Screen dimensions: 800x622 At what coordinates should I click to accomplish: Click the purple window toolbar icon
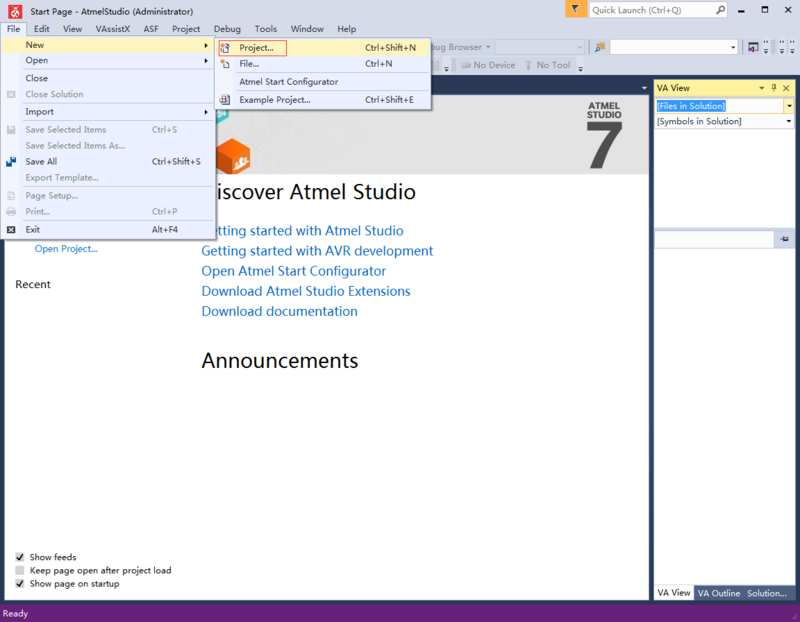coord(753,47)
